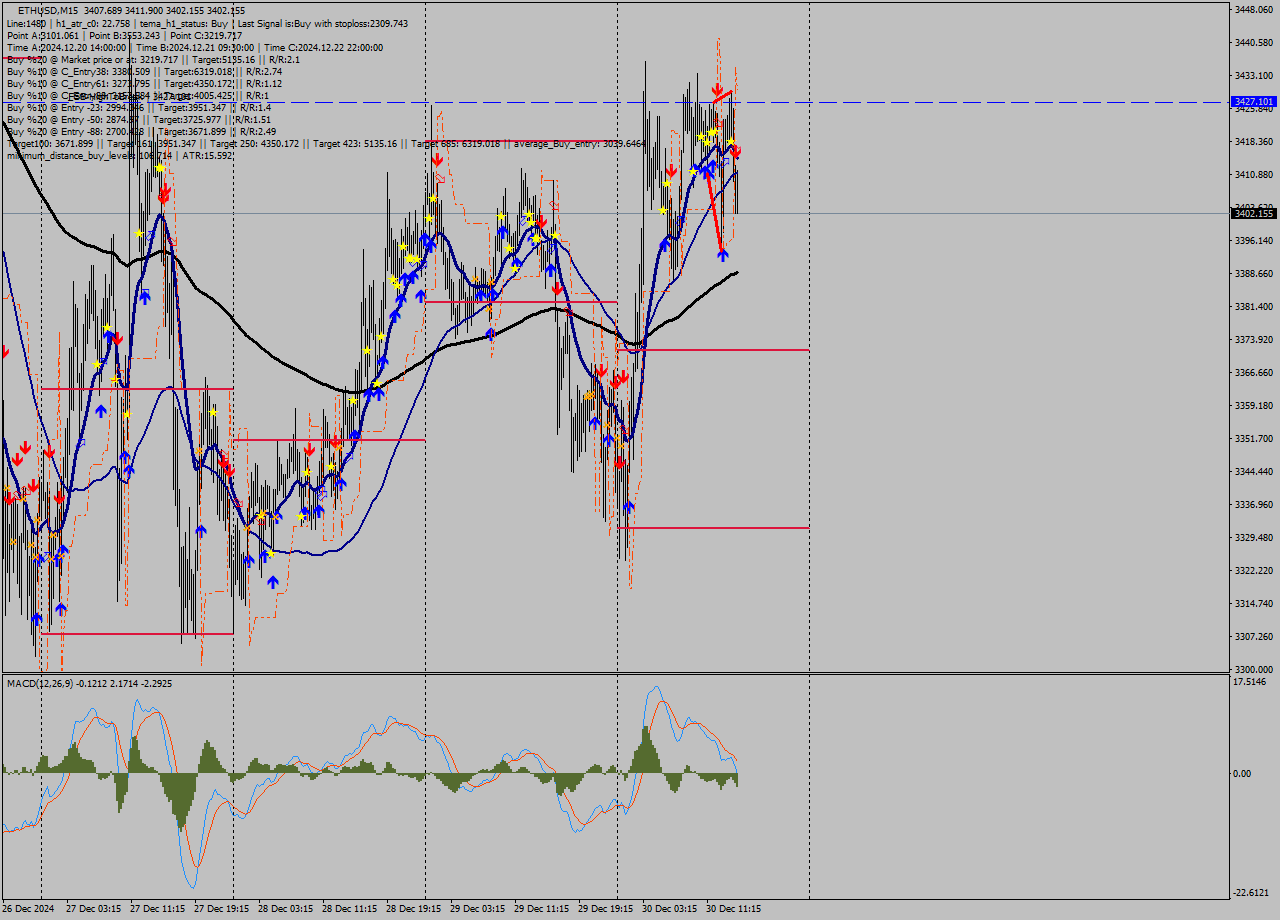Click the '29 Dec 11:15' time label

point(541,909)
